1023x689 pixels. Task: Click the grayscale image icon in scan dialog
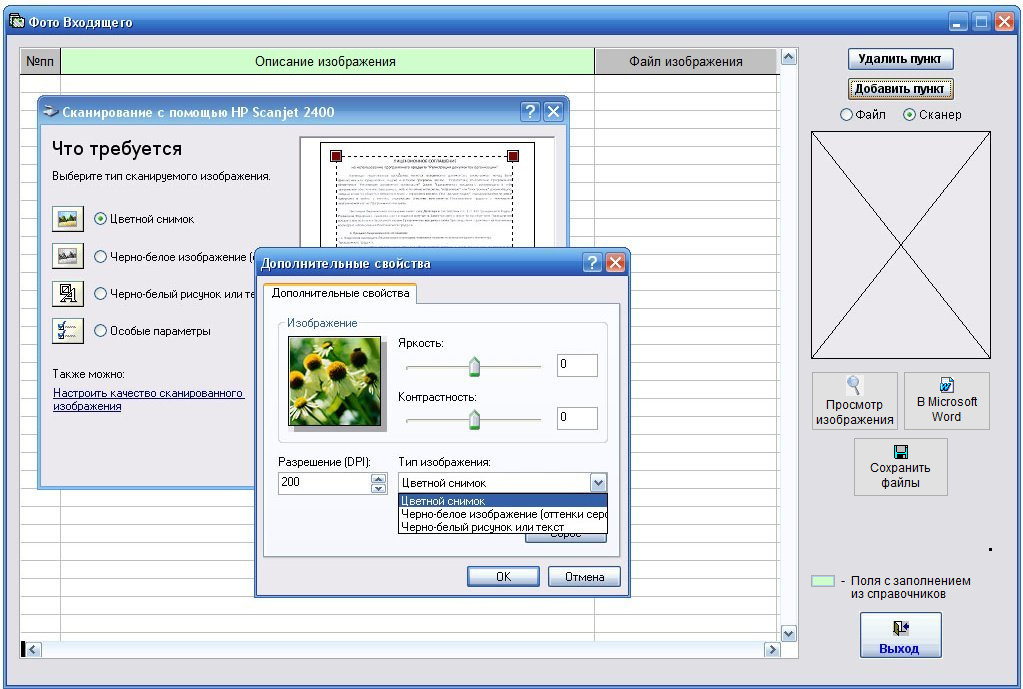[68, 256]
